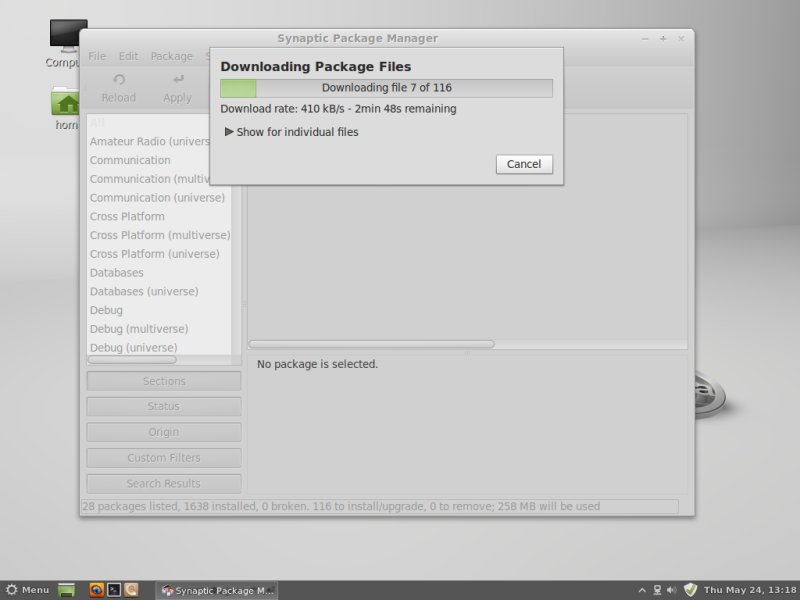Open the Edit menu
Screen dimensions: 800x600
[128, 56]
